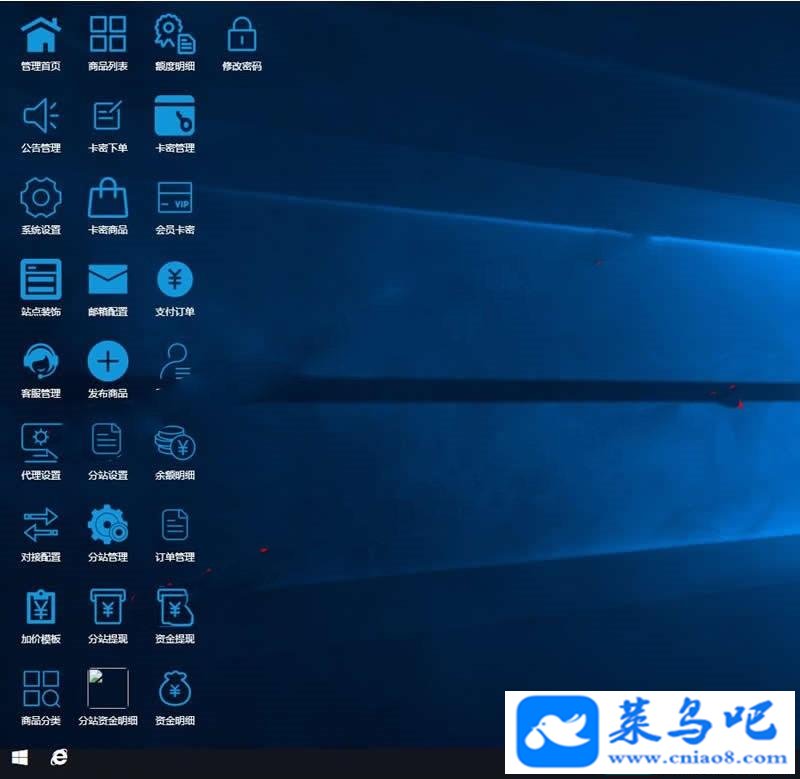
Task: Open 卡密下单 order icon
Action: (108, 115)
